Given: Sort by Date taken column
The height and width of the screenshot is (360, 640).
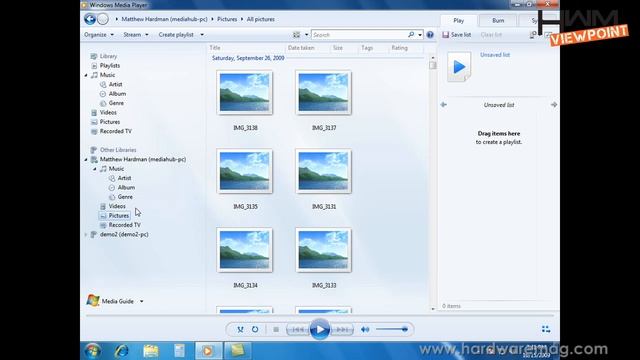Looking at the screenshot, I should click(x=301, y=48).
